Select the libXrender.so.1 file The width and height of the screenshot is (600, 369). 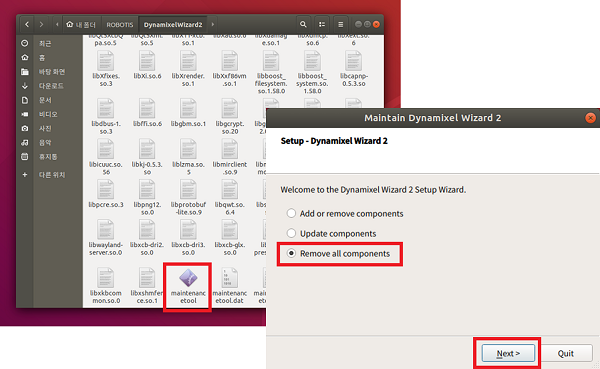[188, 69]
